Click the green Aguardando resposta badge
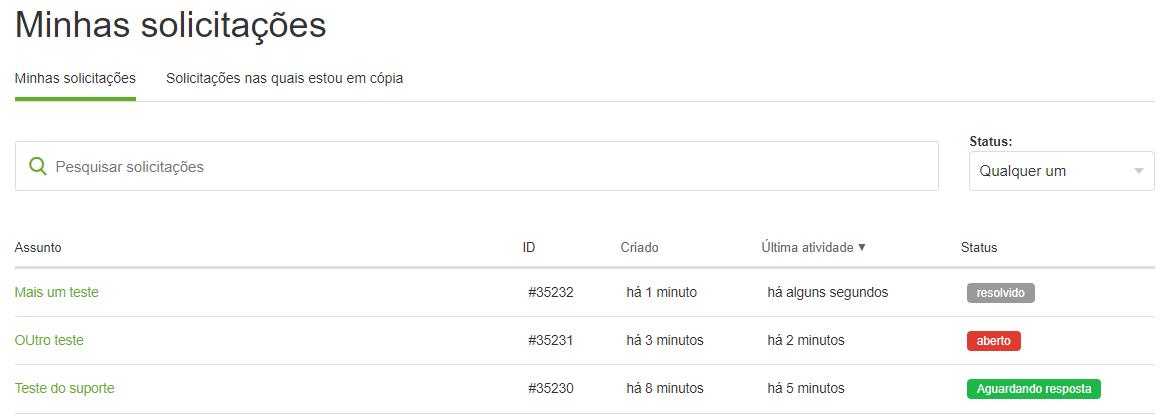This screenshot has height=420, width=1169. [1034, 389]
